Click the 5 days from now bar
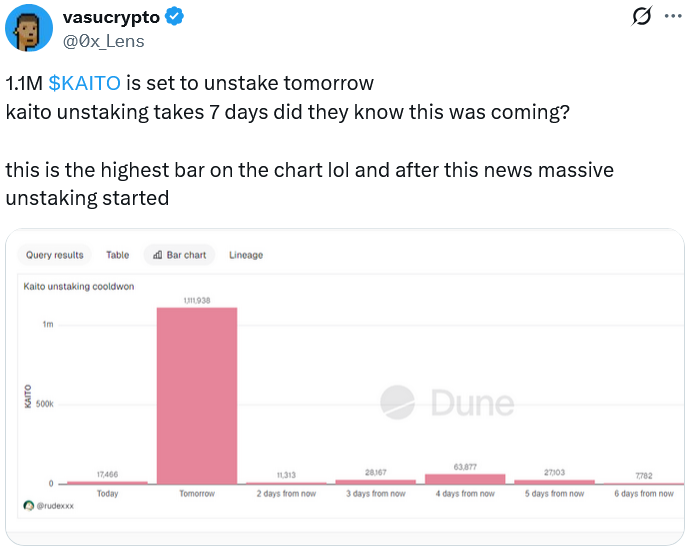Screen dimensions: 688x546 (x=554, y=482)
